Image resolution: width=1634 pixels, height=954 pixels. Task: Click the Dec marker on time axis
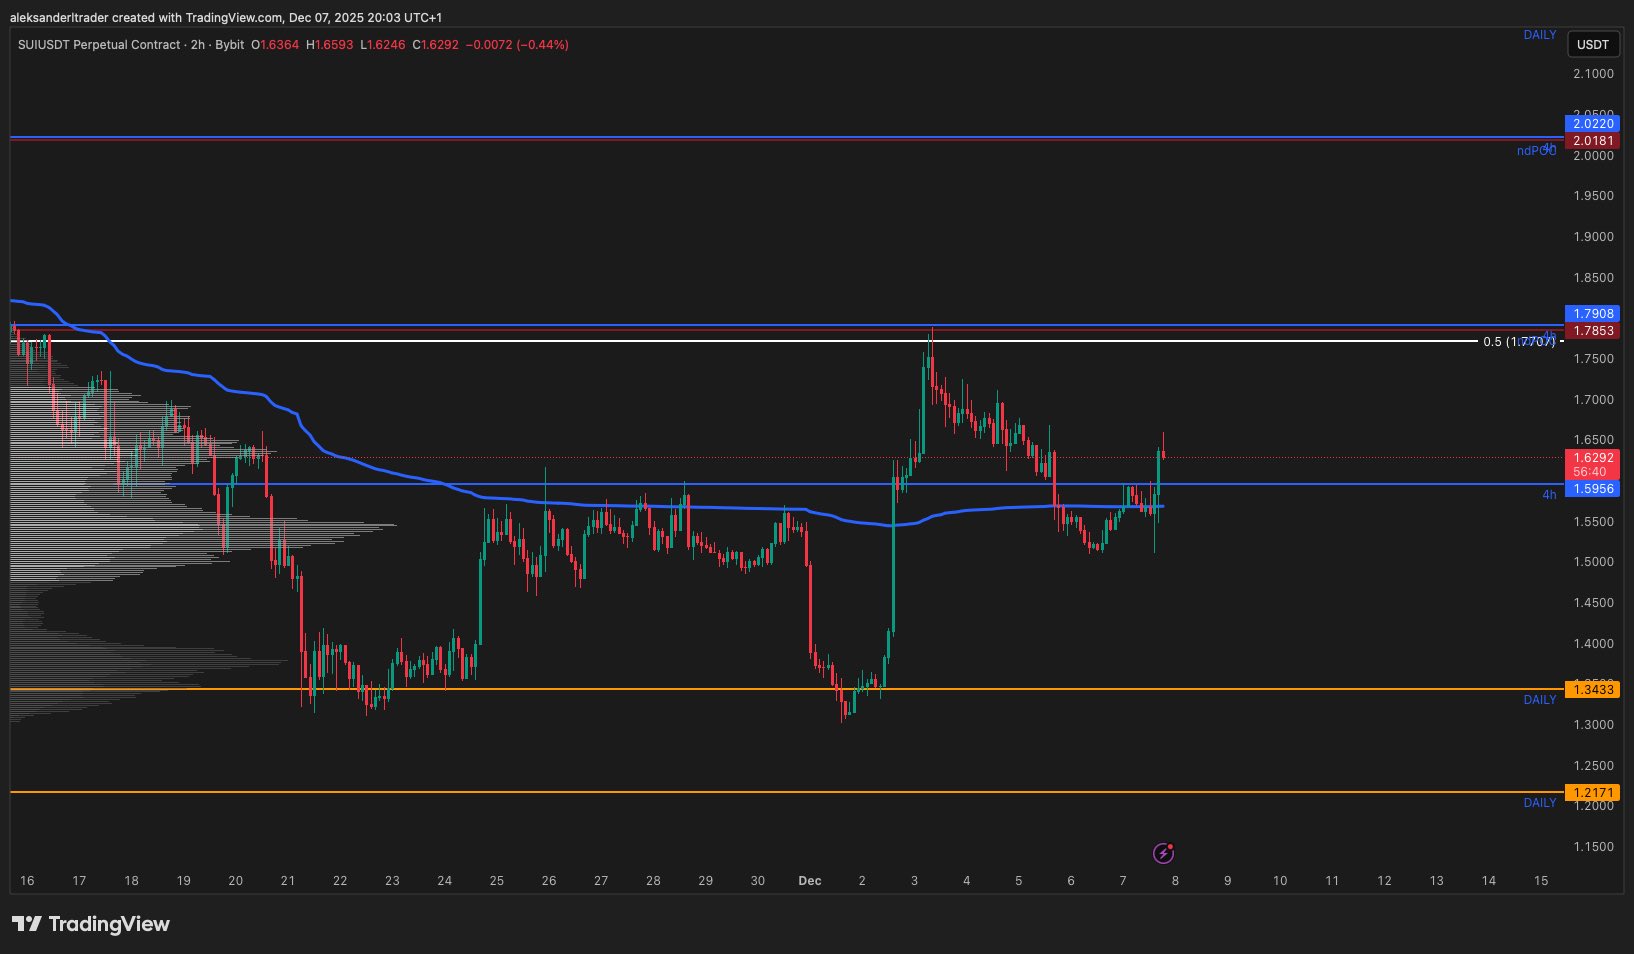coord(809,881)
